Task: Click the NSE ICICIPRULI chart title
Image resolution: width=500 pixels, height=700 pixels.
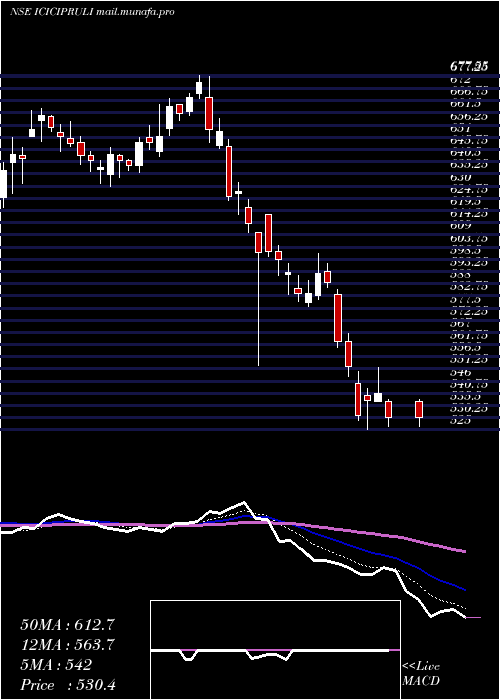Action: (51, 12)
